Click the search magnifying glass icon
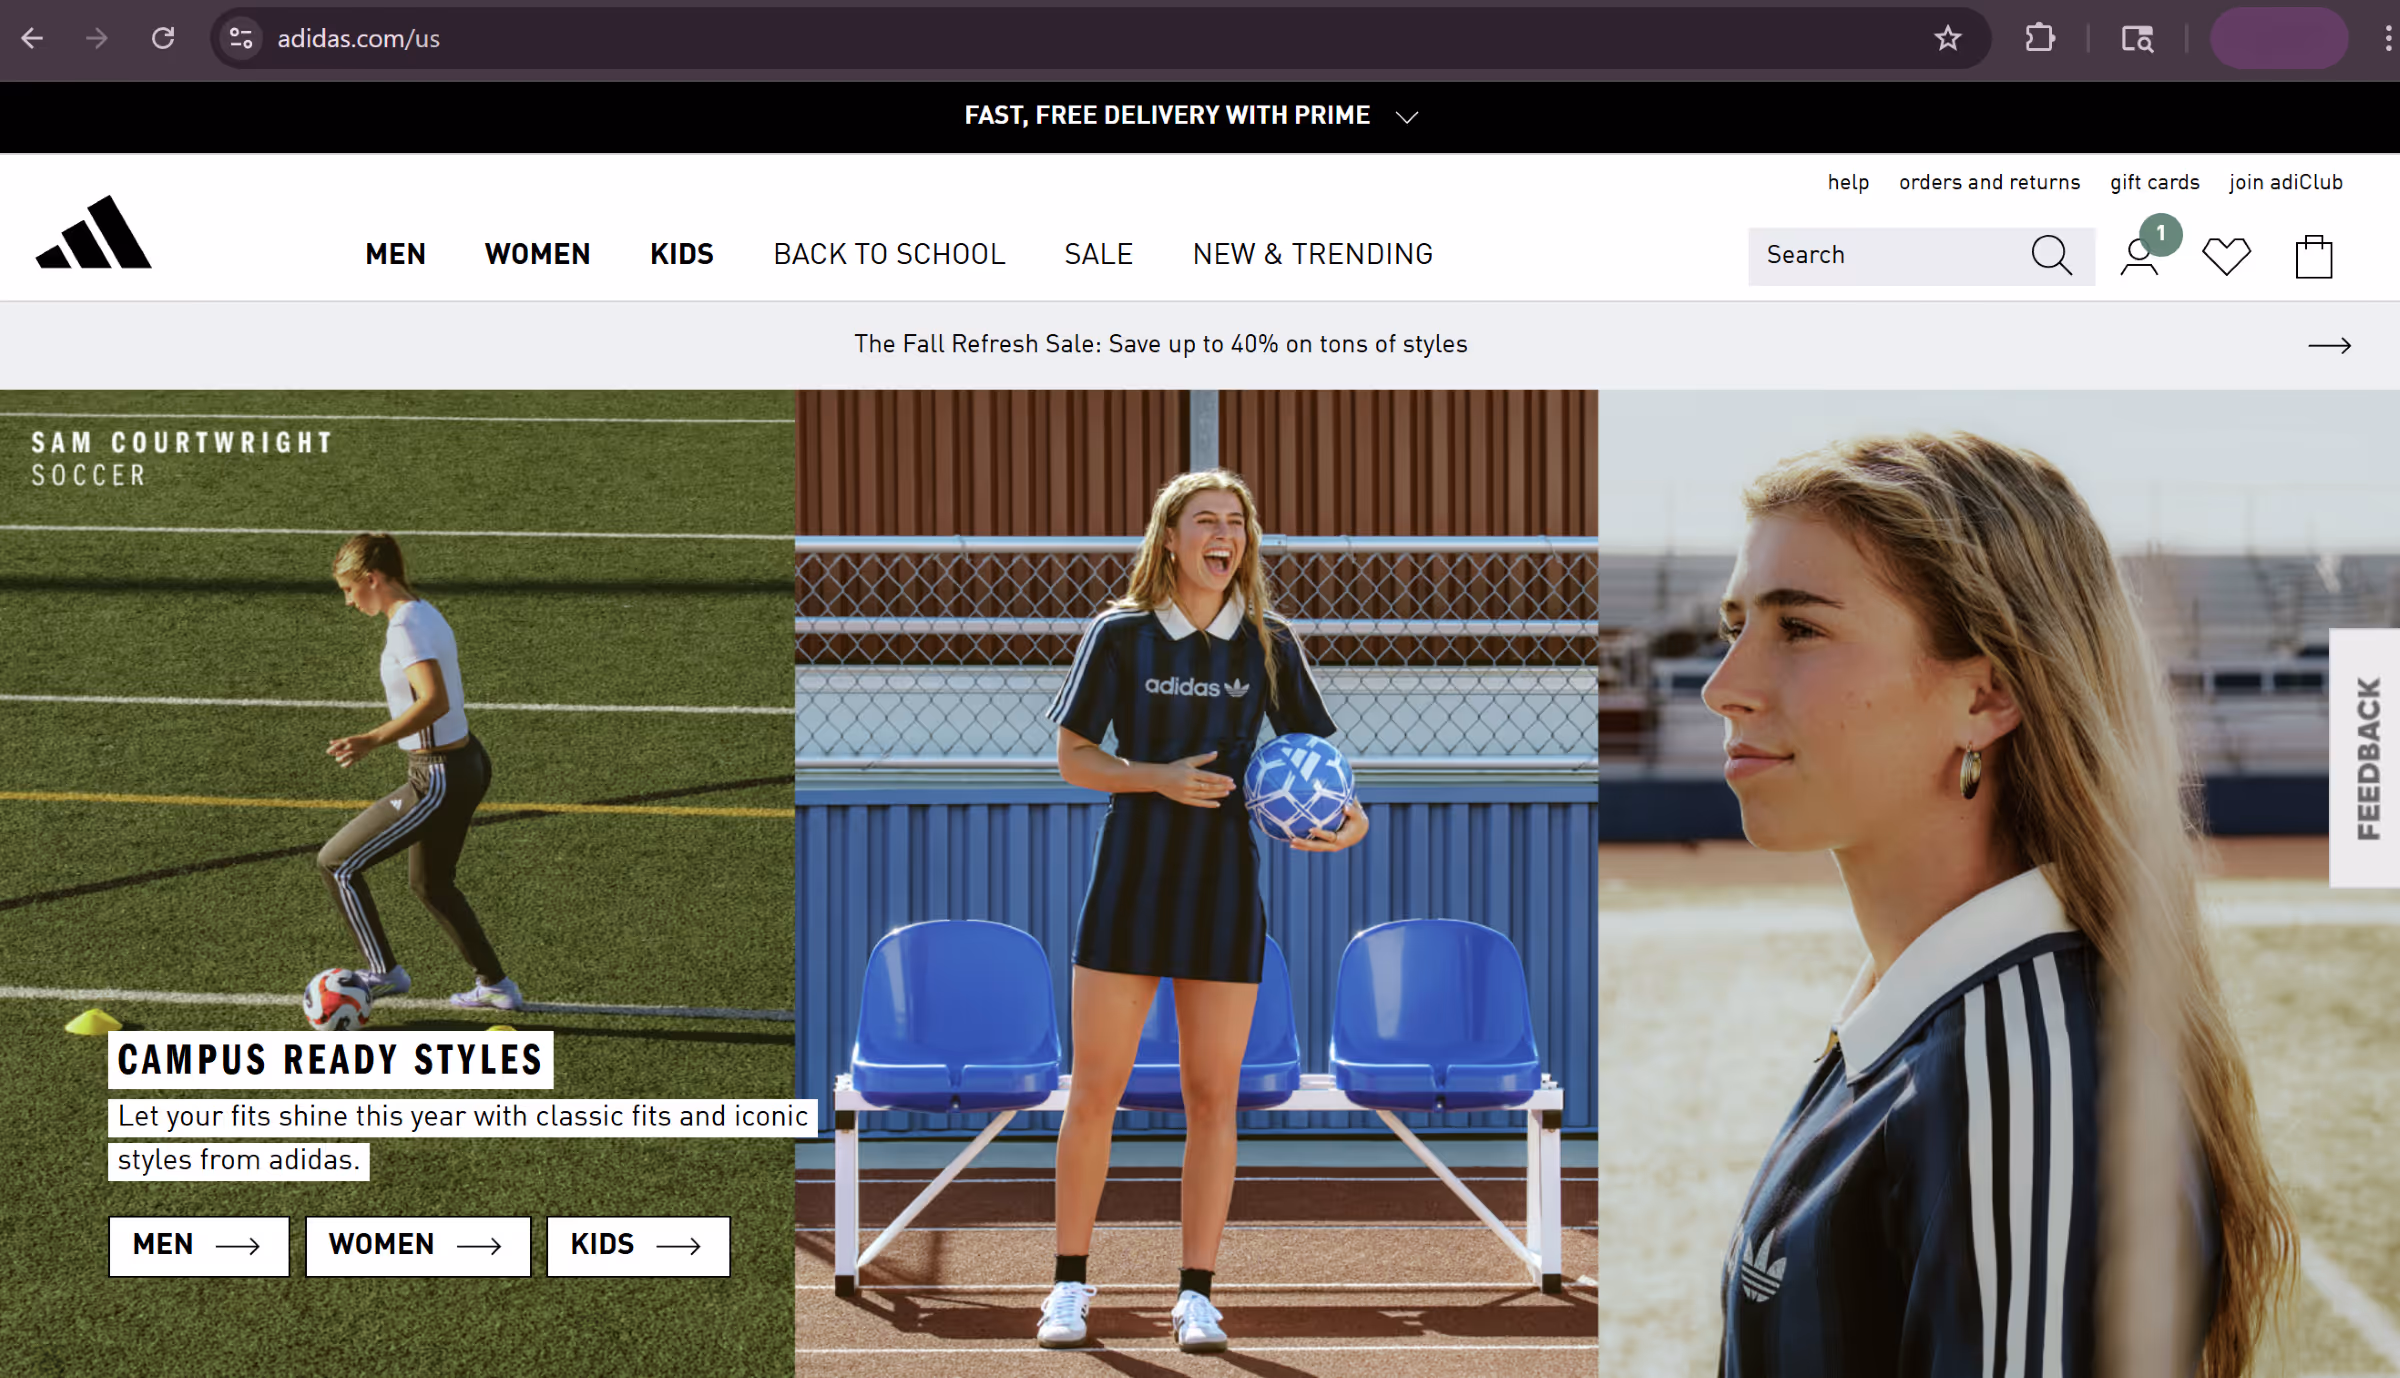The image size is (2400, 1378). [2051, 256]
